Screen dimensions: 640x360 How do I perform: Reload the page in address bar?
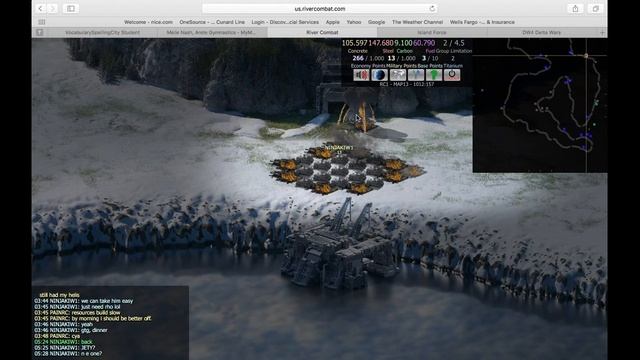(432, 8)
